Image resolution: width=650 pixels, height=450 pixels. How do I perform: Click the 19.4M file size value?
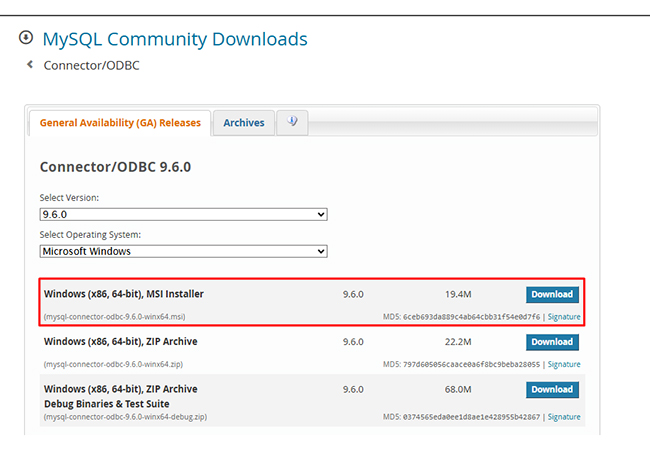pos(458,294)
